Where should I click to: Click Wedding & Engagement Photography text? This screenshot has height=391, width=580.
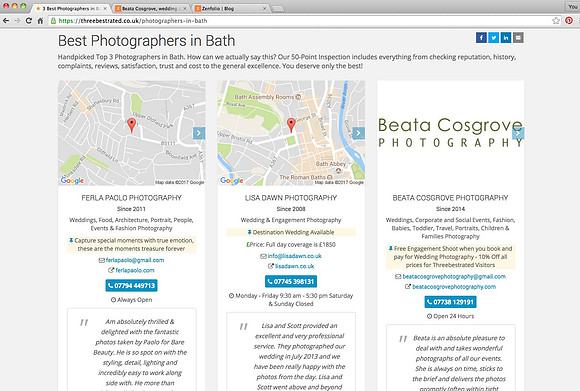click(x=291, y=220)
